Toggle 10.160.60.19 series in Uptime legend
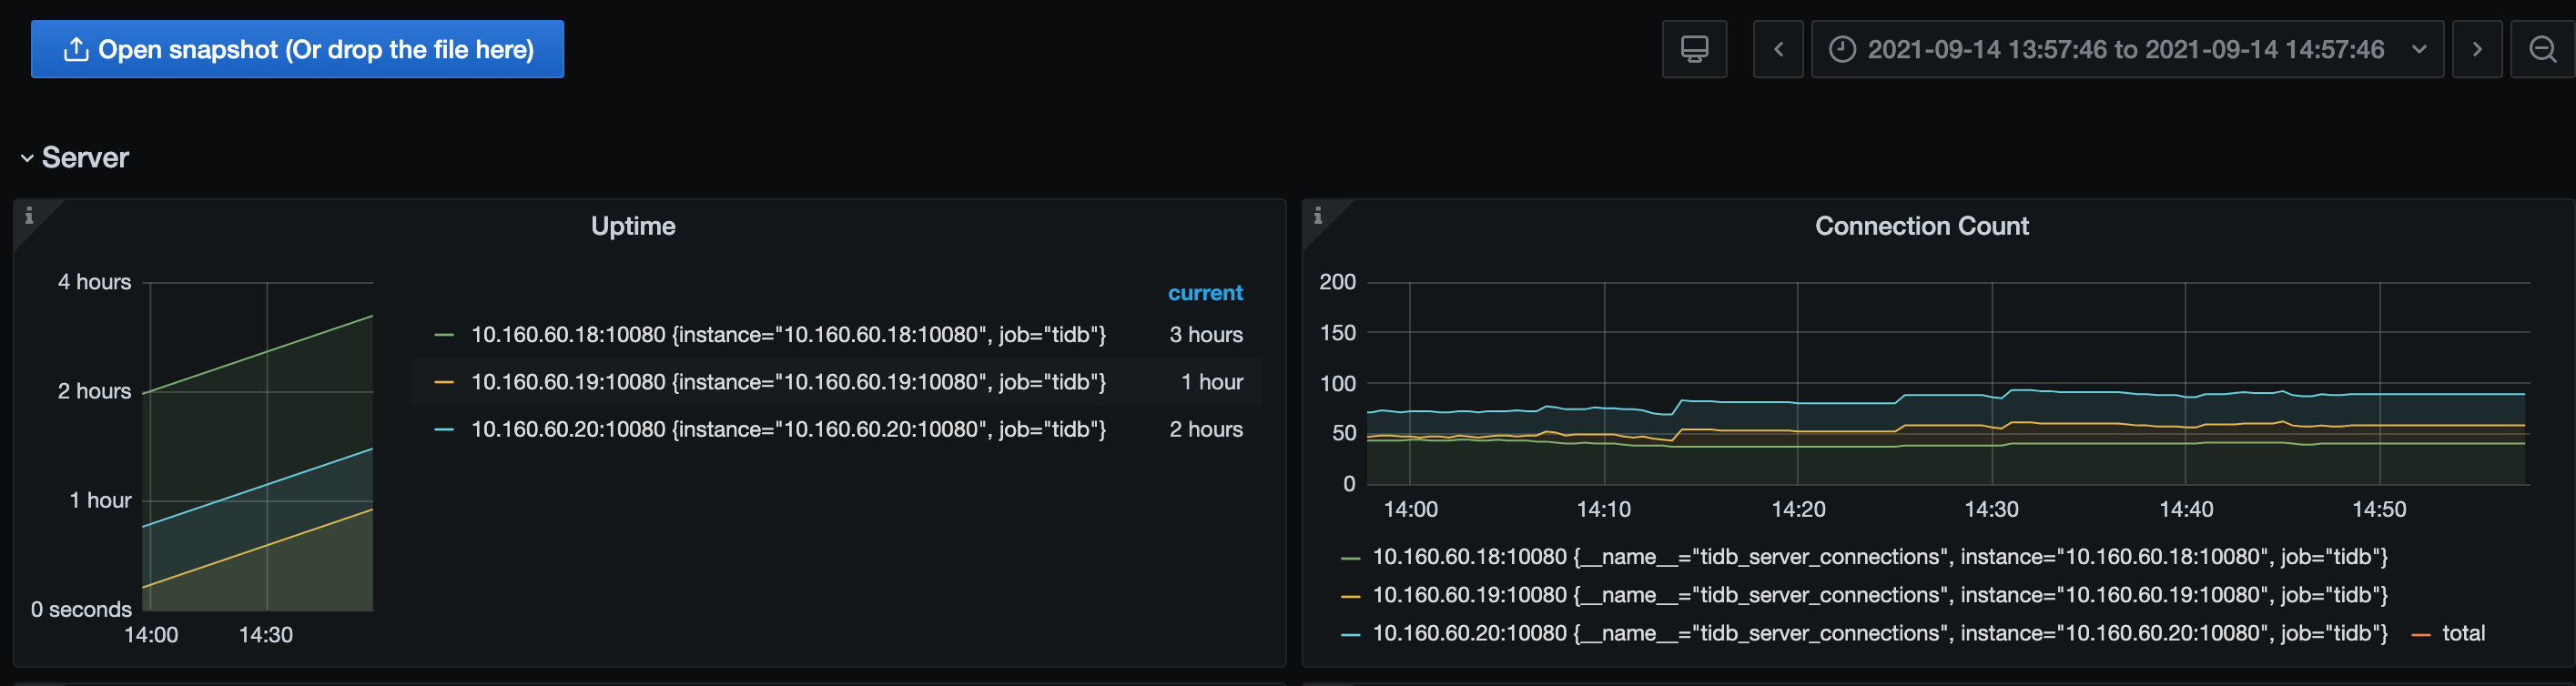Viewport: 2576px width, 686px height. coord(787,382)
